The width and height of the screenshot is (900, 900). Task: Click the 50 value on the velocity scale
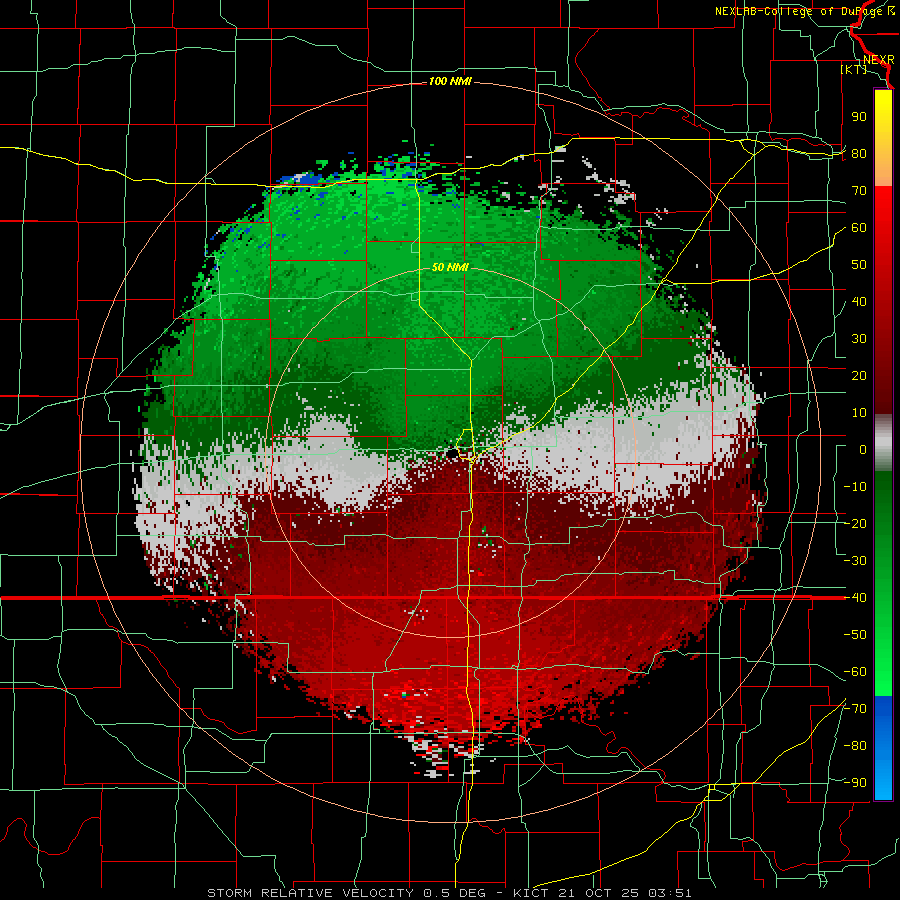pyautogui.click(x=859, y=265)
